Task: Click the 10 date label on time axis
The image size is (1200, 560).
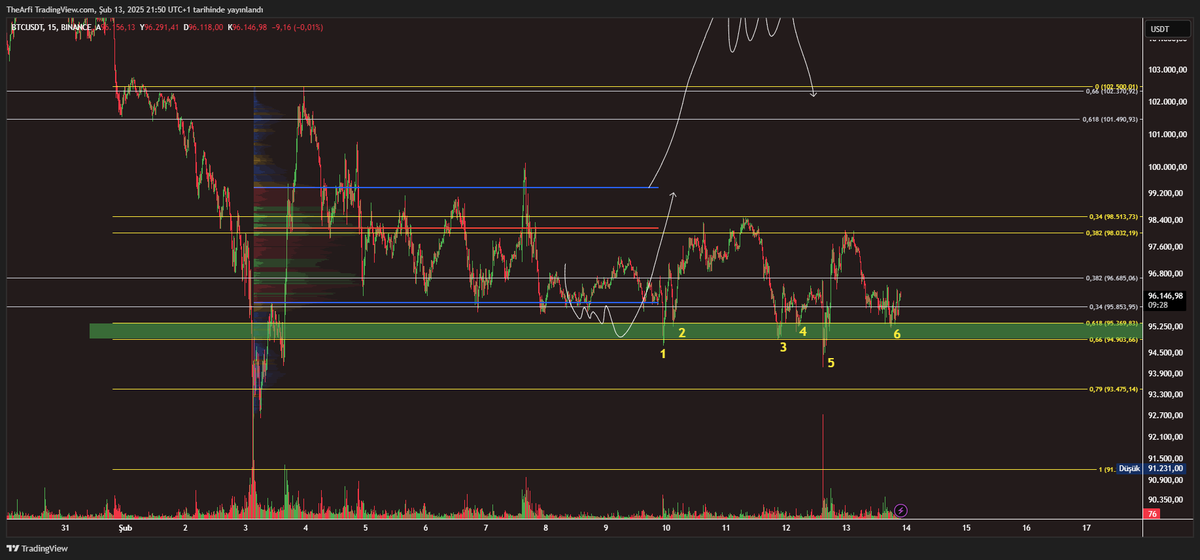Action: 665,526
